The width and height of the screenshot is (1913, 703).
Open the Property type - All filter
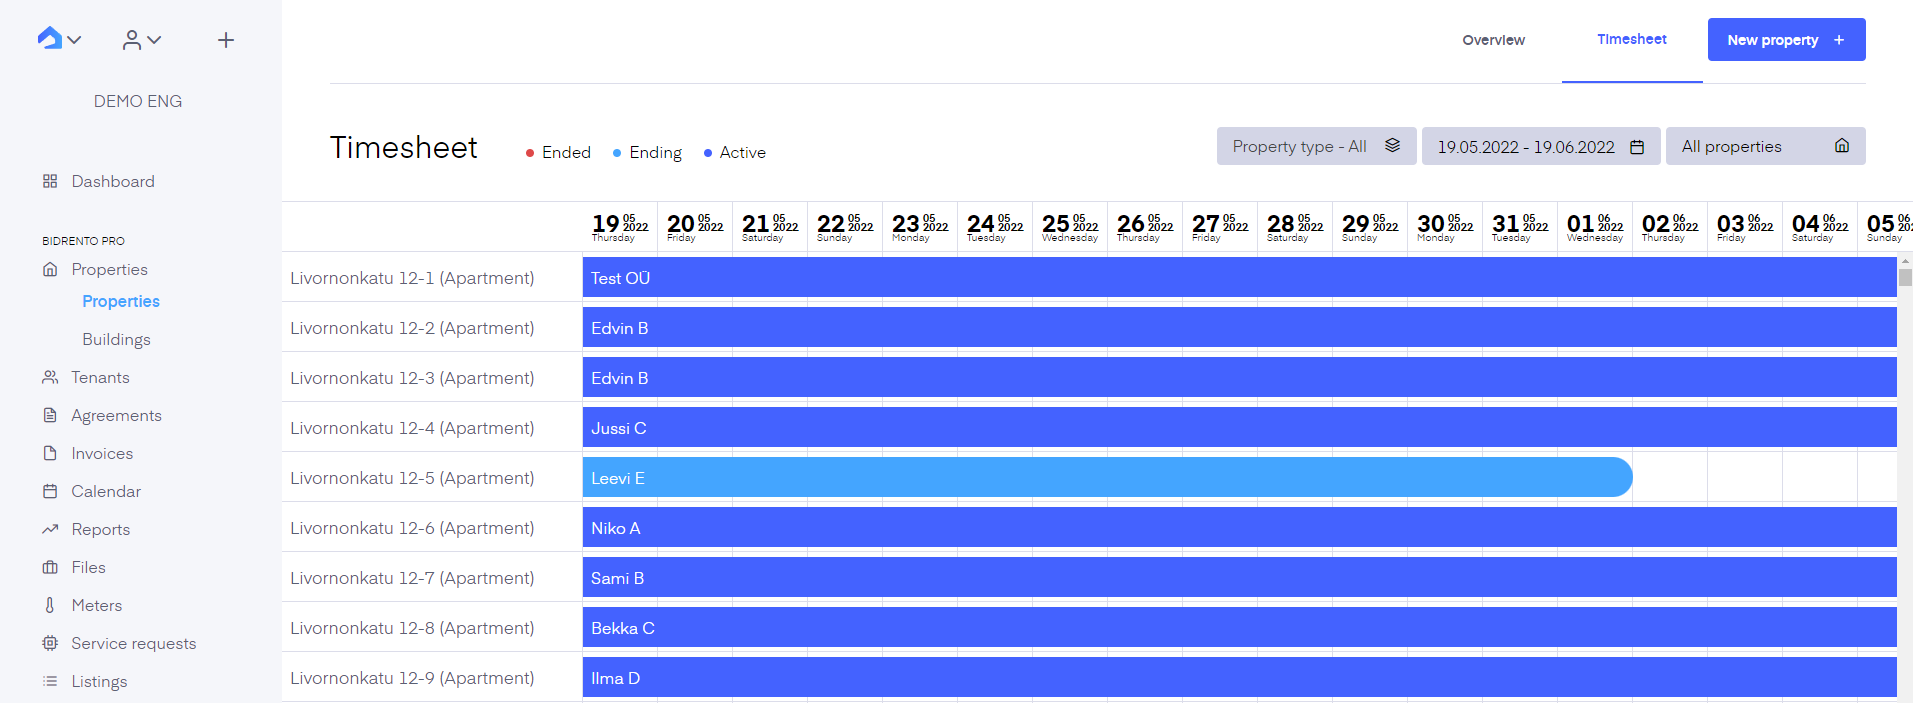tap(1316, 146)
